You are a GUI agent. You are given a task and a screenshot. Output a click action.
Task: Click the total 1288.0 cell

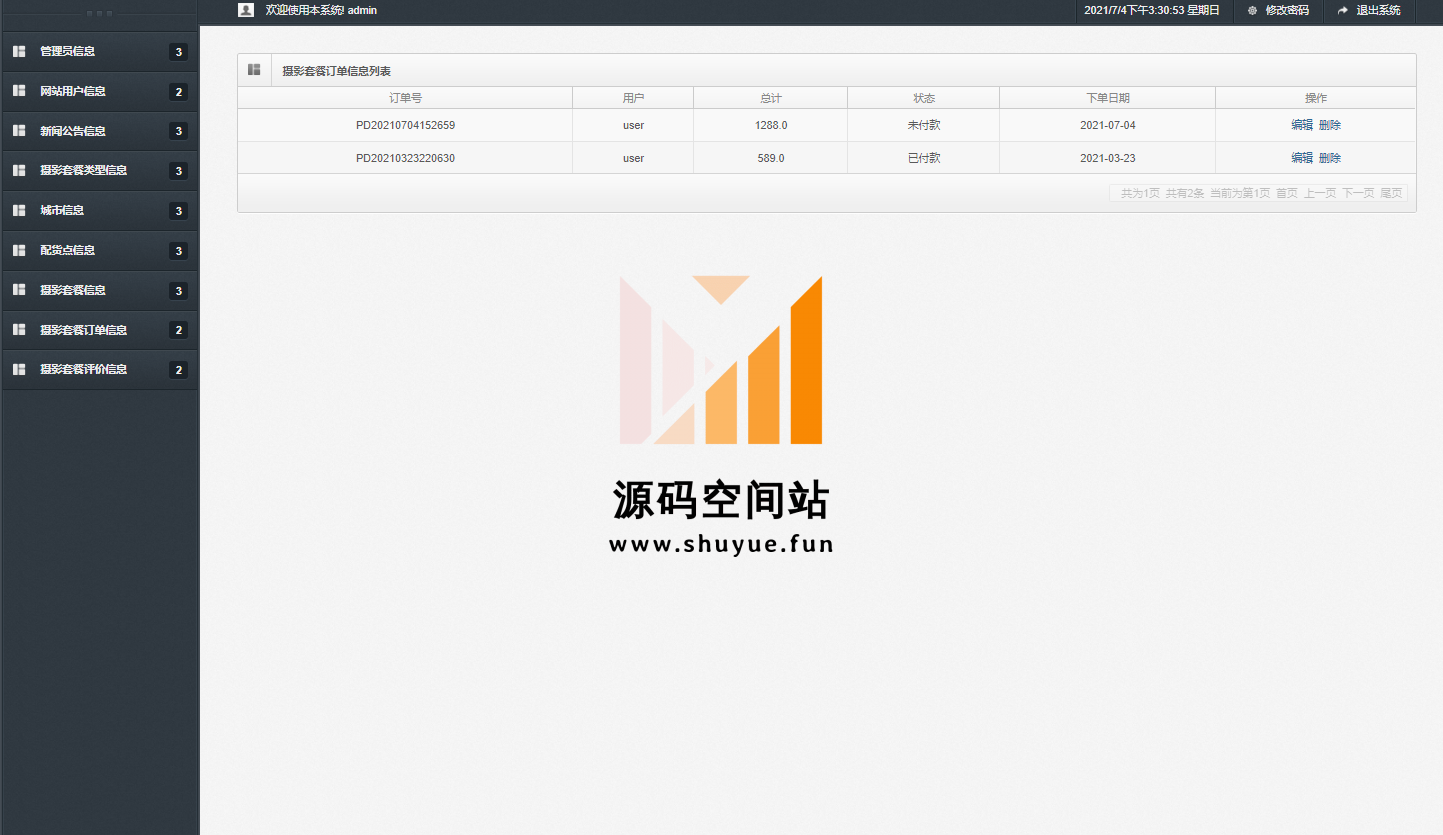click(770, 125)
